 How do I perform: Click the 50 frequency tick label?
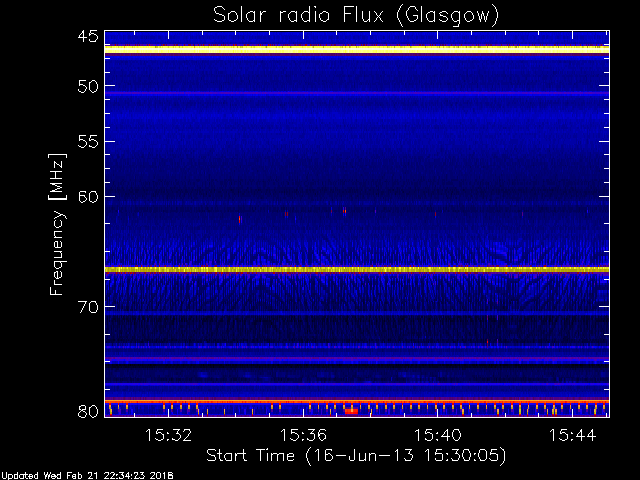pos(88,86)
